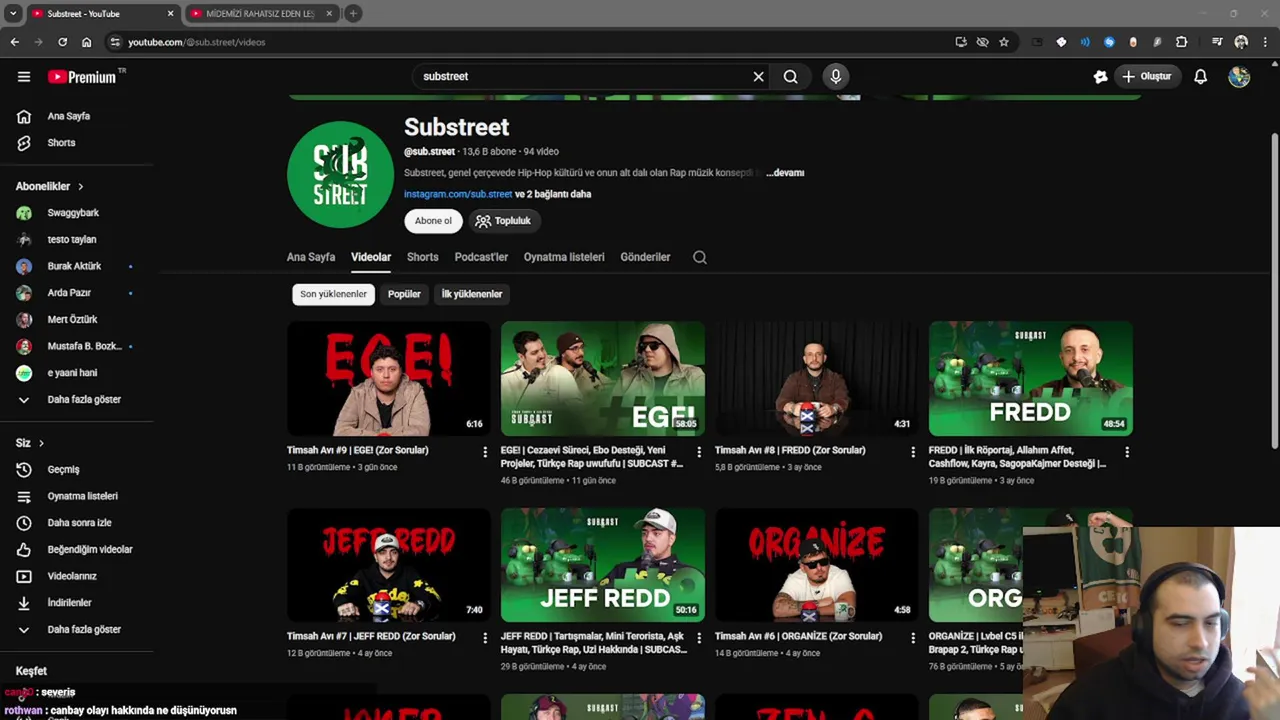
Task: Open Daha sonra izle in the sidebar
Action: click(77, 522)
